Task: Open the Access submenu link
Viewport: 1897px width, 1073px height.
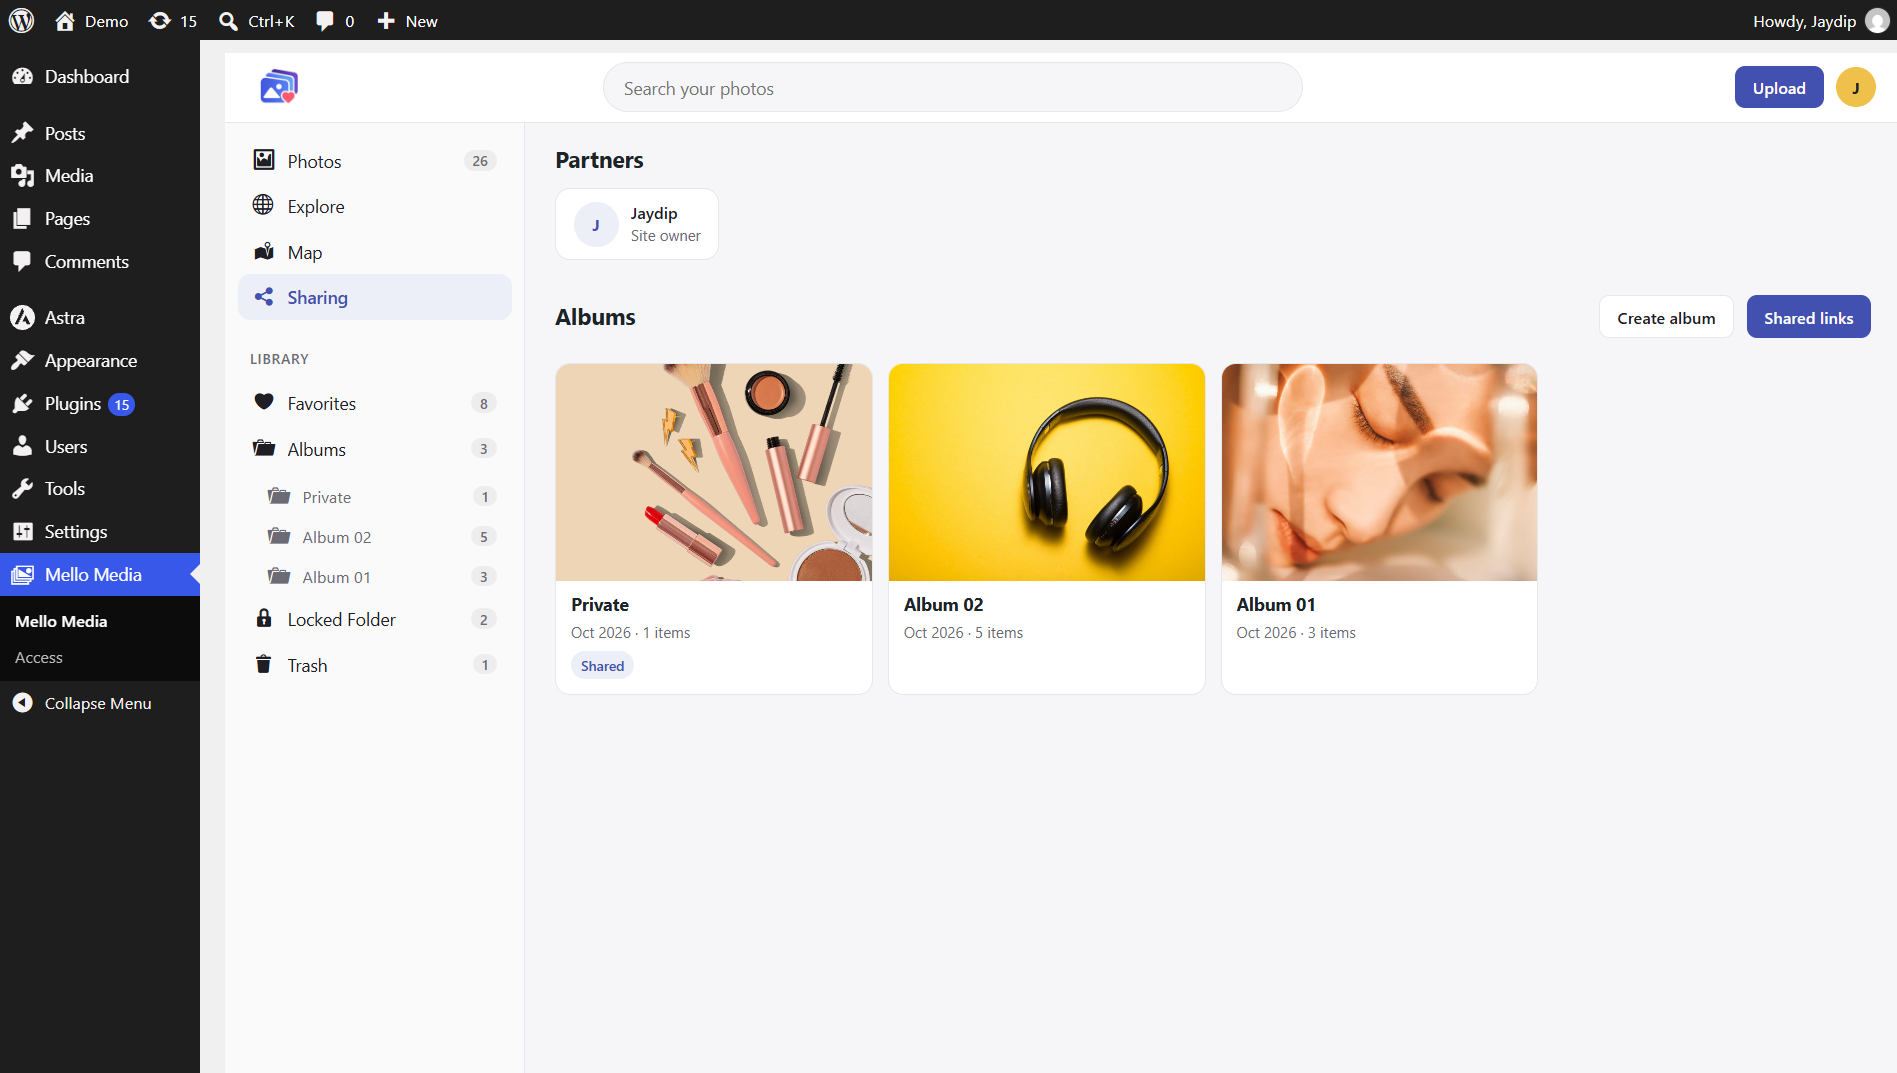Action: coord(39,658)
